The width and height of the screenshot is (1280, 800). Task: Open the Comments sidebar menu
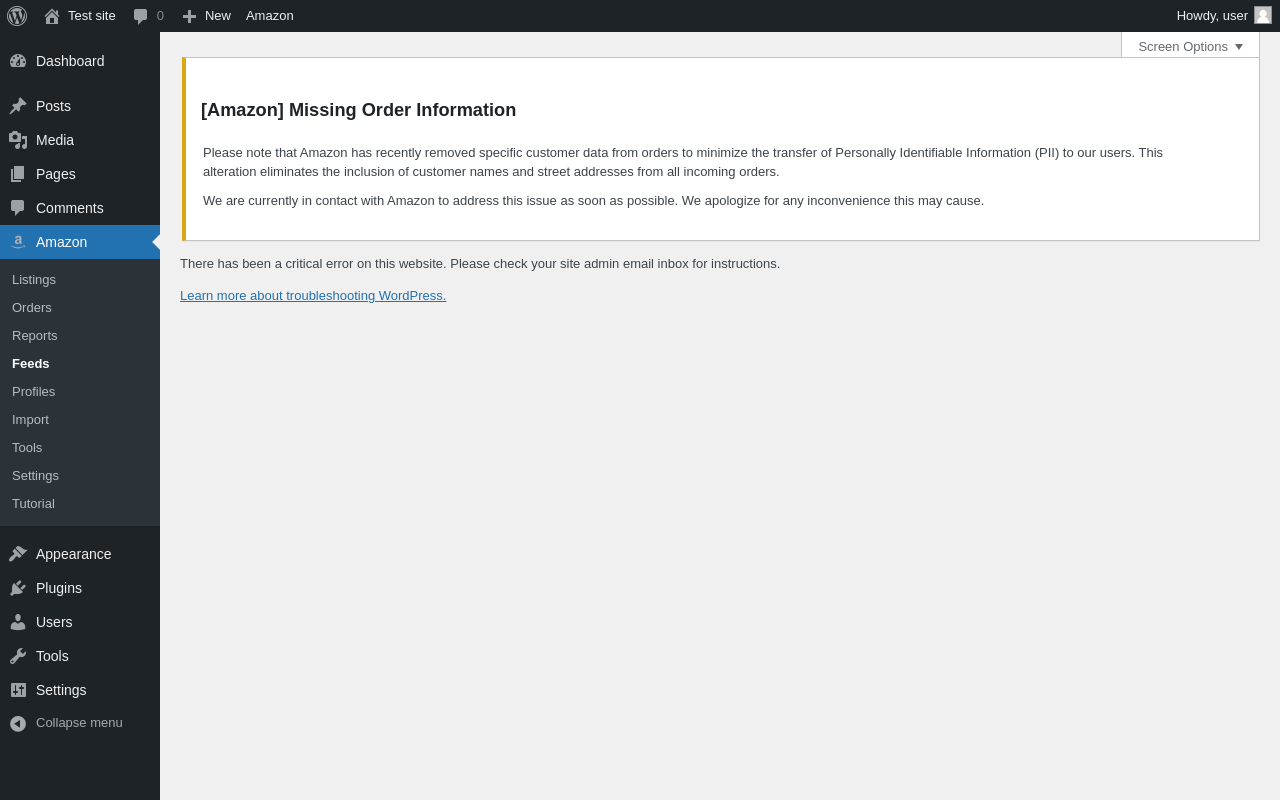click(x=80, y=208)
